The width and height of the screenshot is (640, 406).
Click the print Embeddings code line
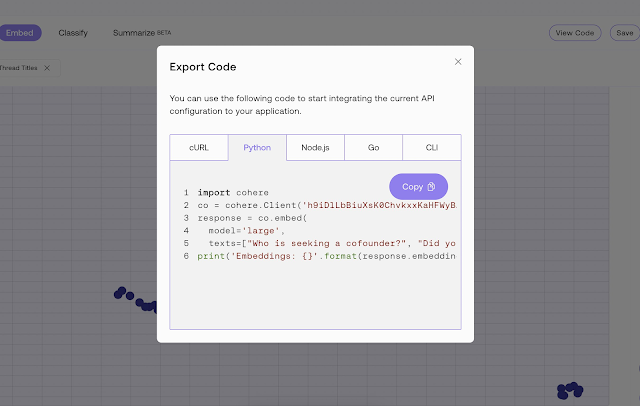(x=327, y=256)
